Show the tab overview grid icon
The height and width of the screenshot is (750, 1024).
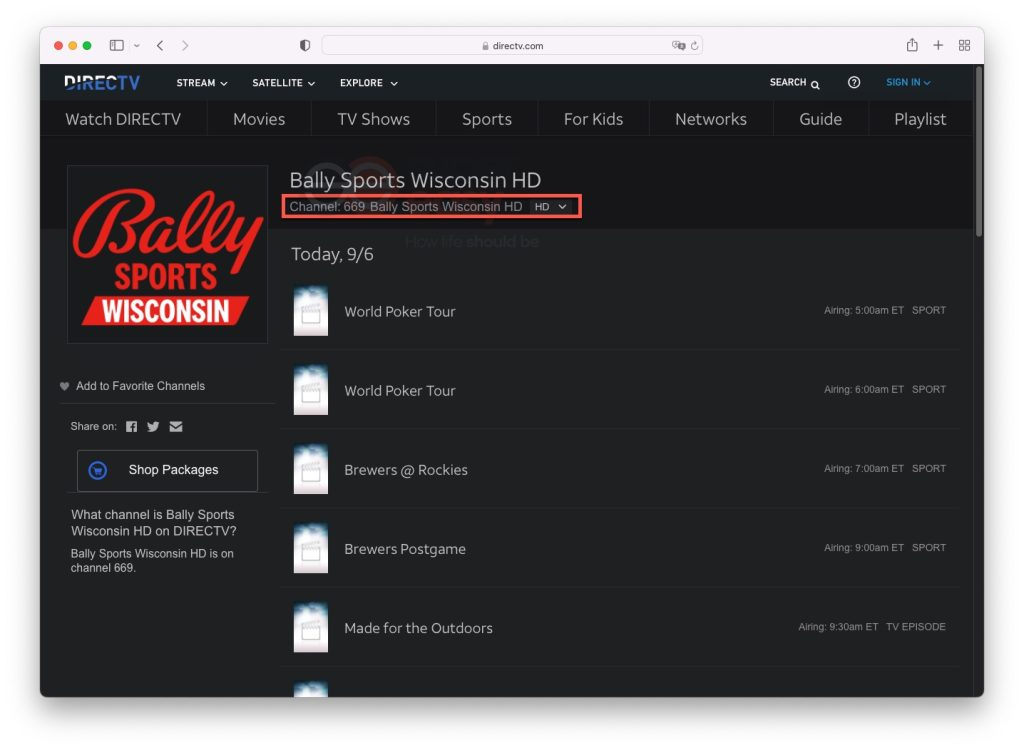[964, 45]
